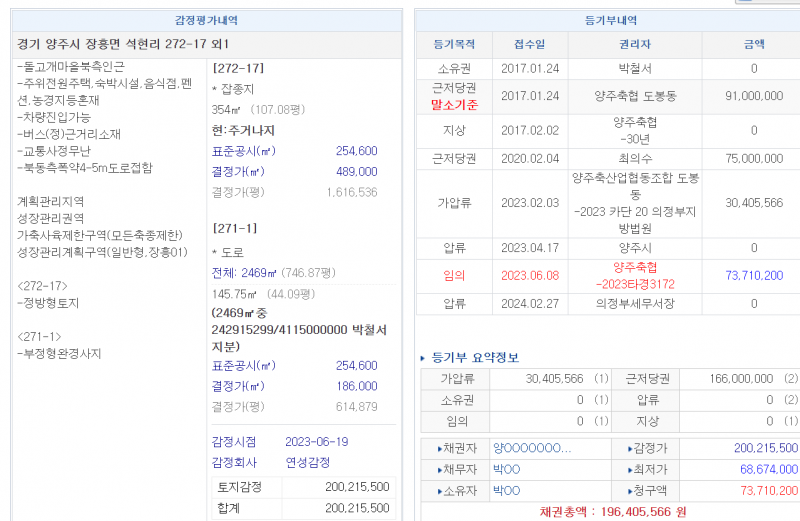The height and width of the screenshot is (521, 800).
Task: Click the arrow icon before 청구액
Action: pyautogui.click(x=631, y=490)
